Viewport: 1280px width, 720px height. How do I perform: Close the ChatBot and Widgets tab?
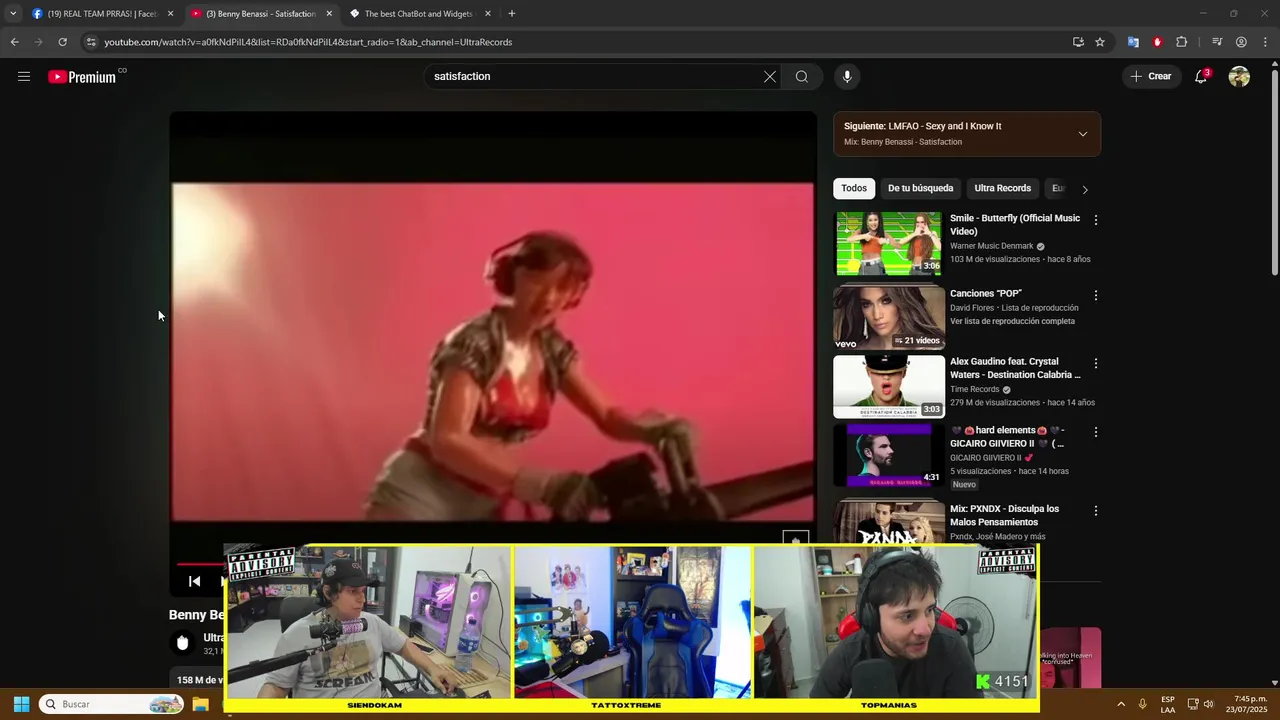coord(488,14)
